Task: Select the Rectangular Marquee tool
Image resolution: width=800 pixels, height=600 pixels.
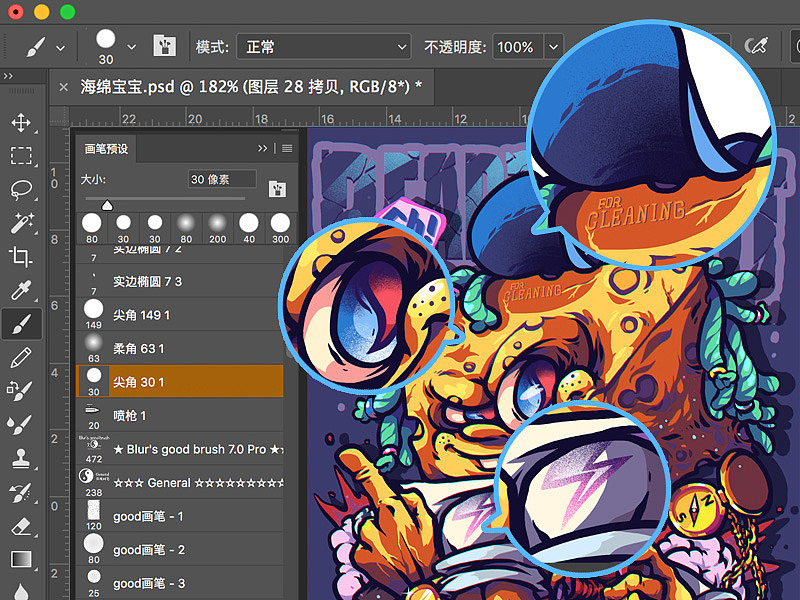Action: coord(19,156)
